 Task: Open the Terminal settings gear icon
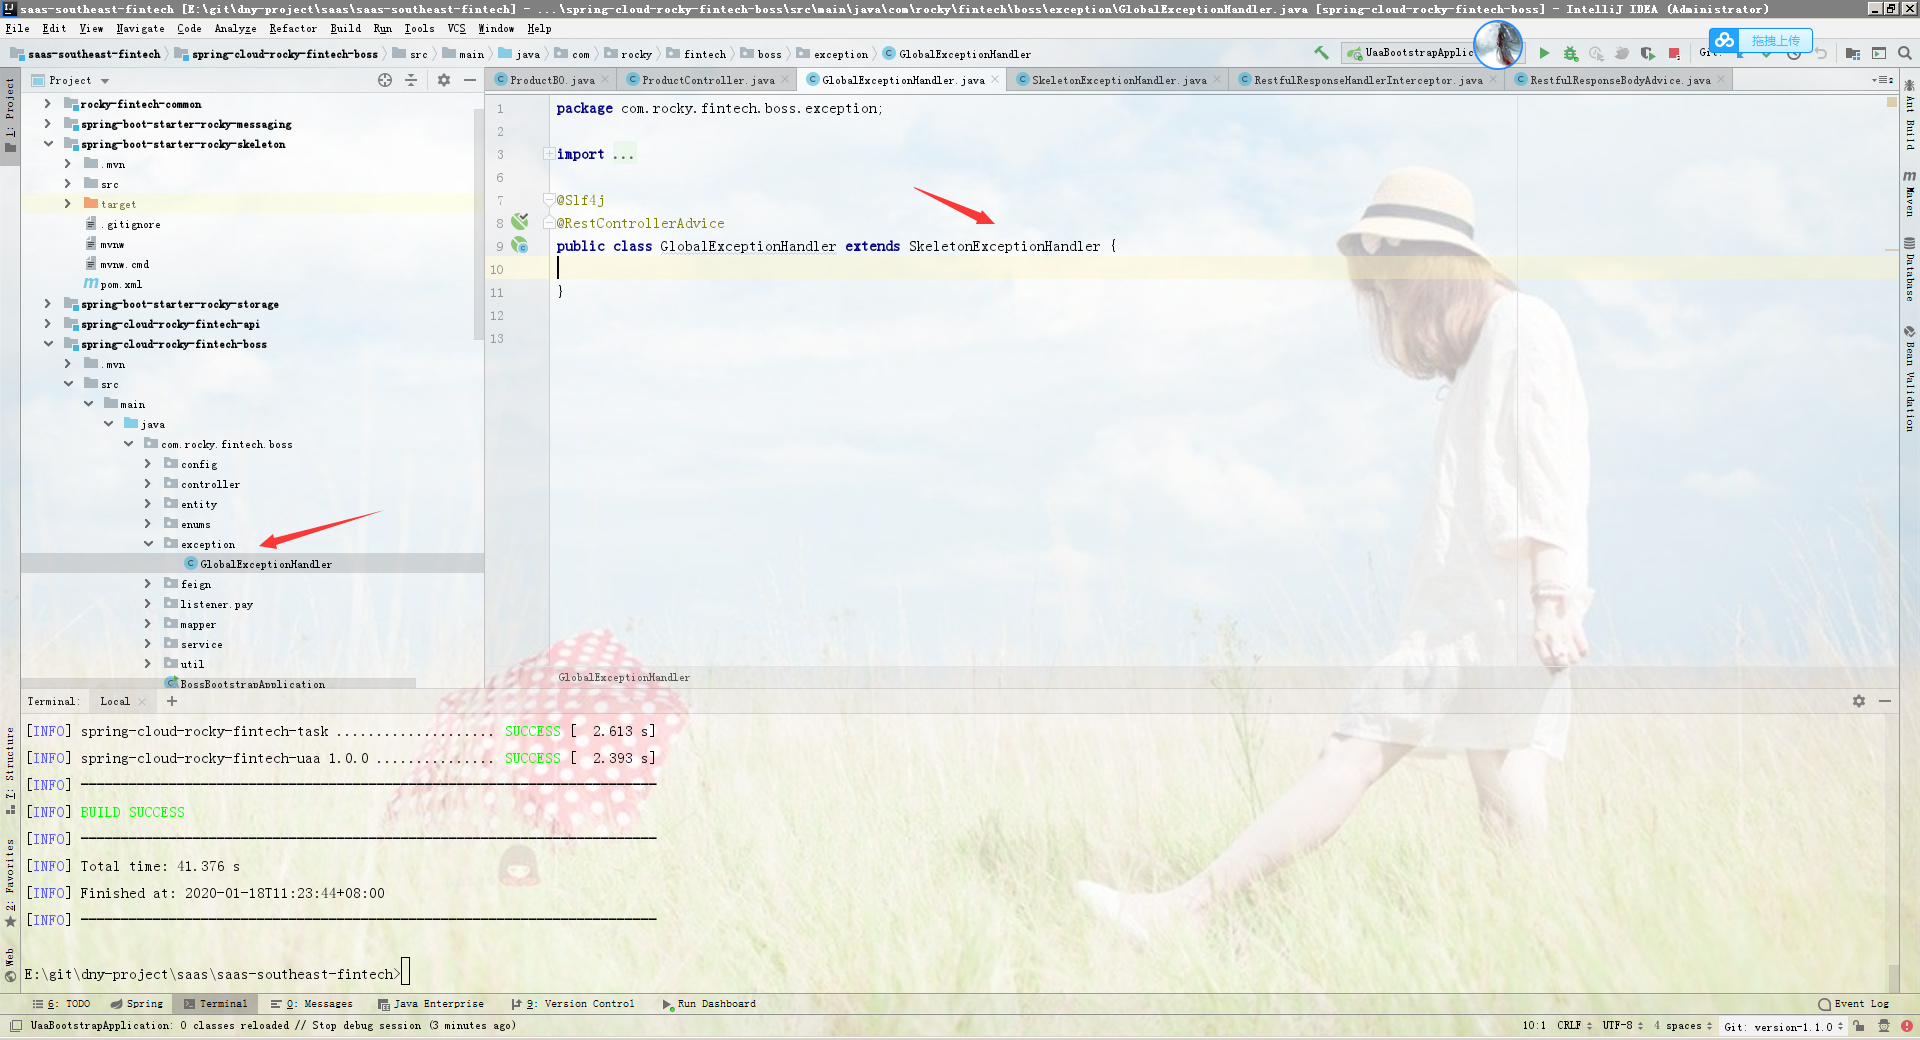(1859, 702)
